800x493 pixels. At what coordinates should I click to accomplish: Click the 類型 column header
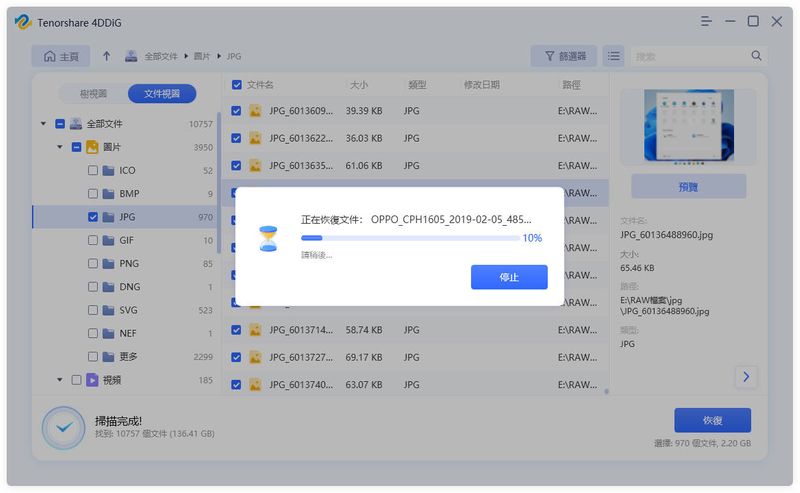tap(417, 85)
